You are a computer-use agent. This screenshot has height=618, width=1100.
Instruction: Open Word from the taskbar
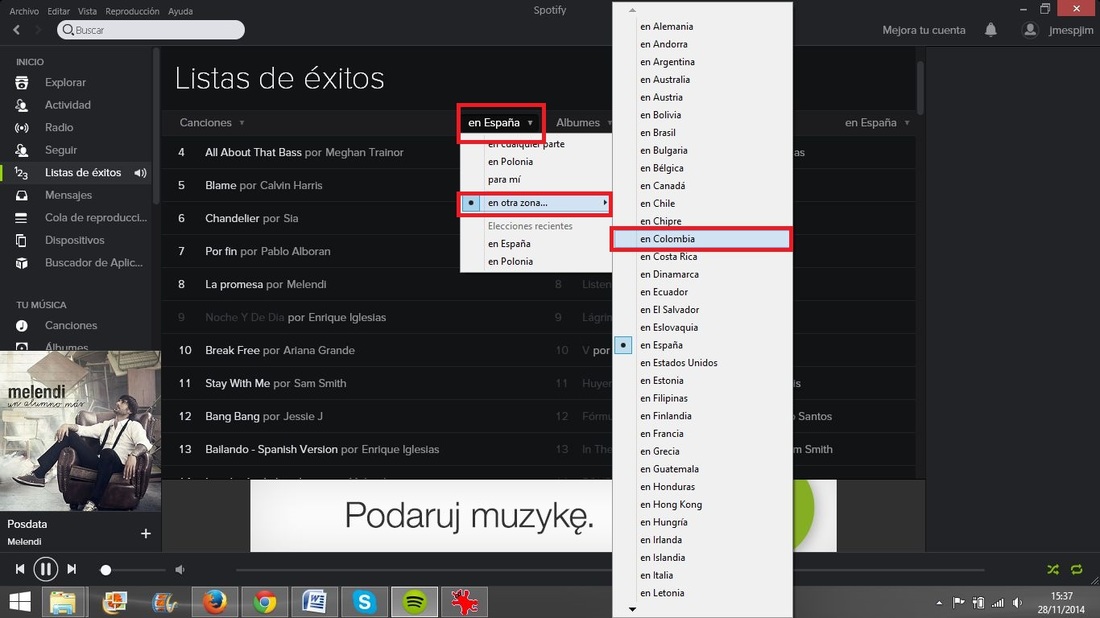coord(314,602)
